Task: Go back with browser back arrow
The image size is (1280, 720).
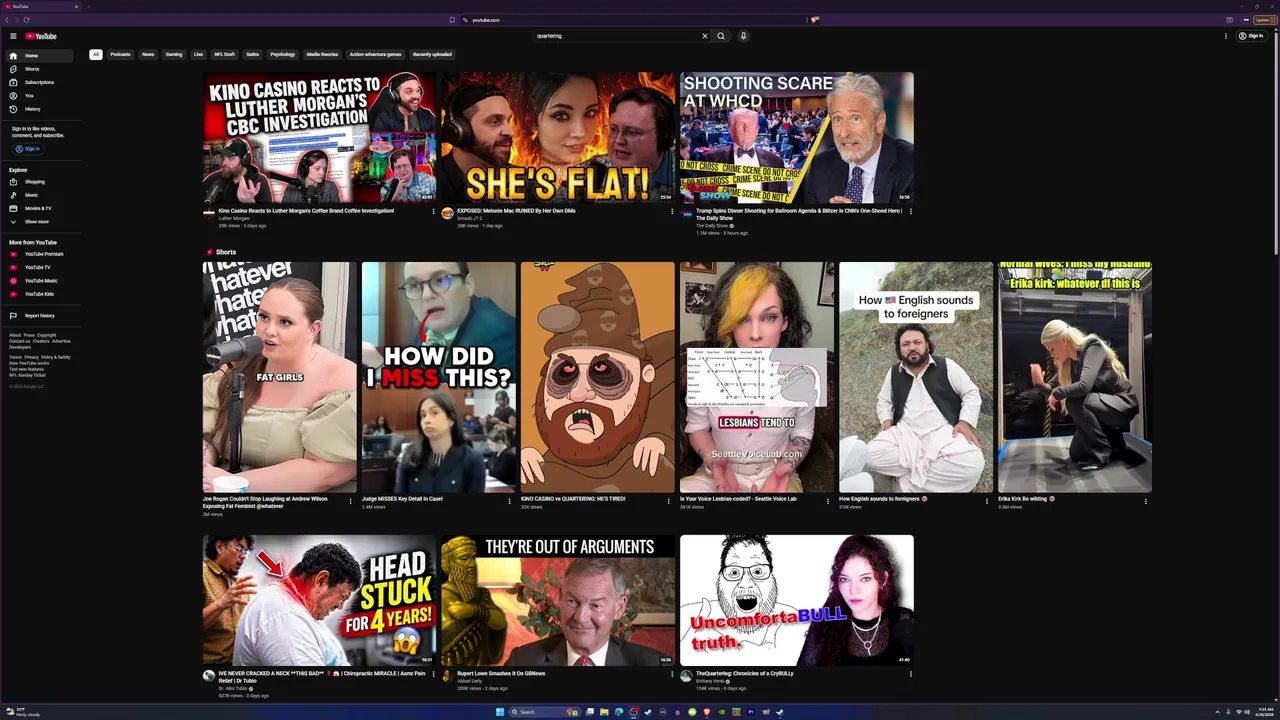Action: (7, 20)
